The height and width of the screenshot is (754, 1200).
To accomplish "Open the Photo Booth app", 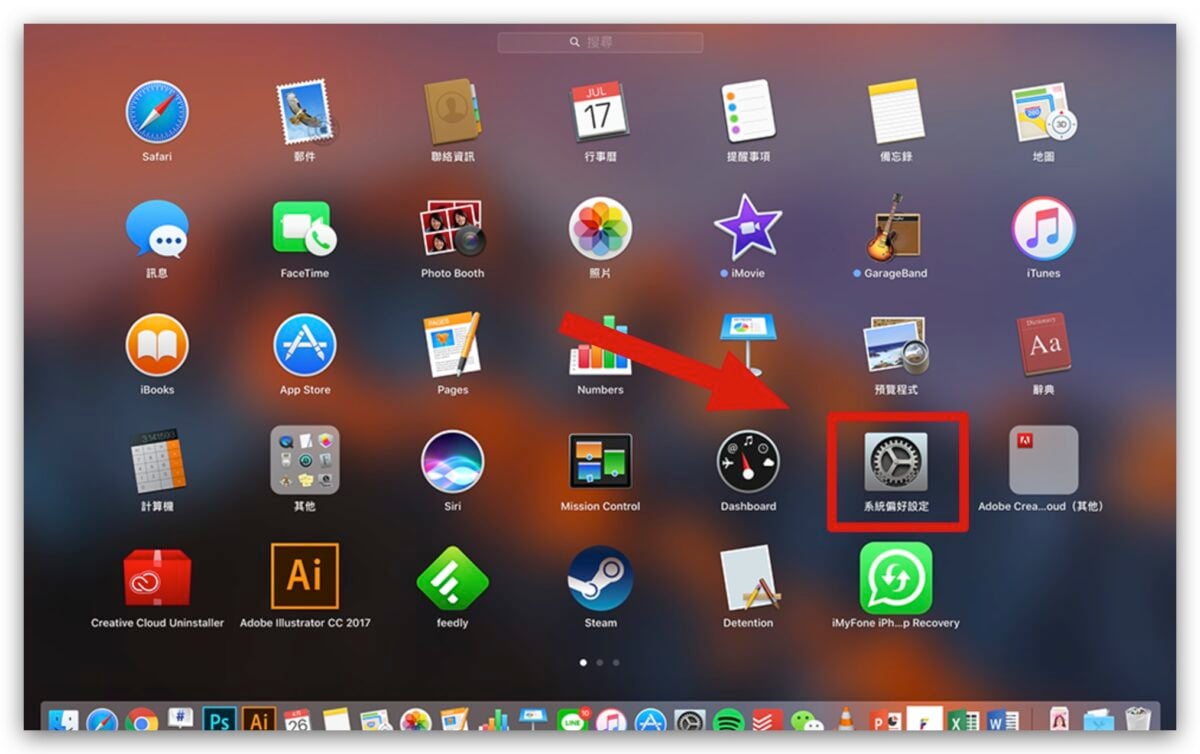I will [x=452, y=229].
